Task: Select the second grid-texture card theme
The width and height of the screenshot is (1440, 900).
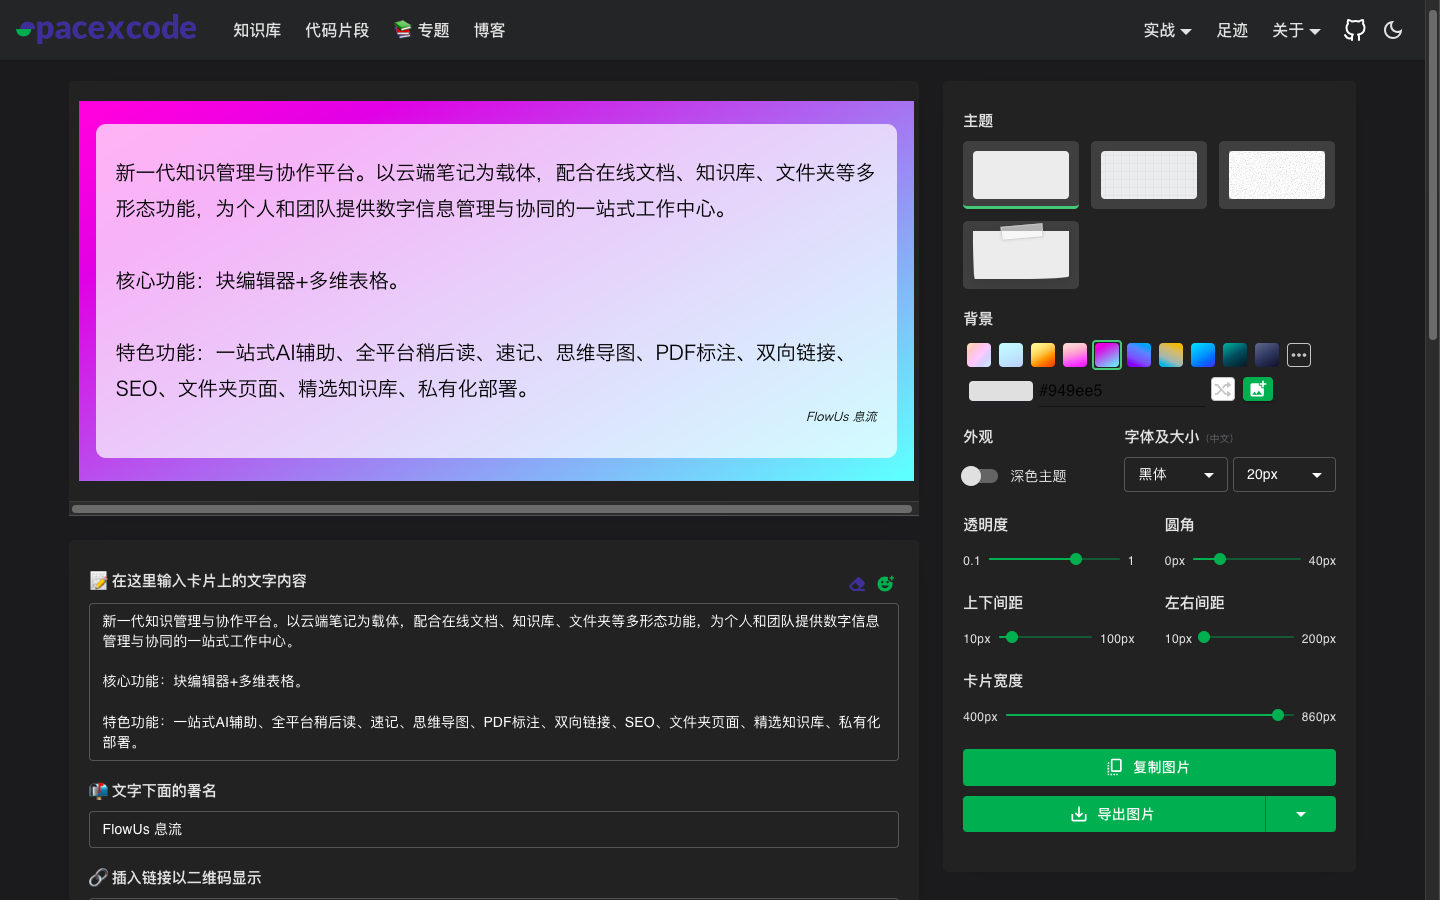Action: (1148, 175)
